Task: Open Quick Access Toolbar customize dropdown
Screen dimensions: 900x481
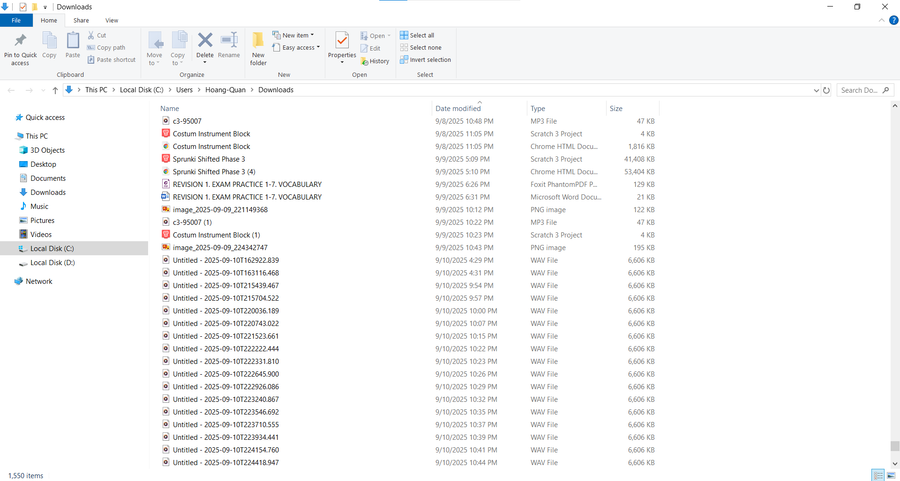Action: click(45, 7)
